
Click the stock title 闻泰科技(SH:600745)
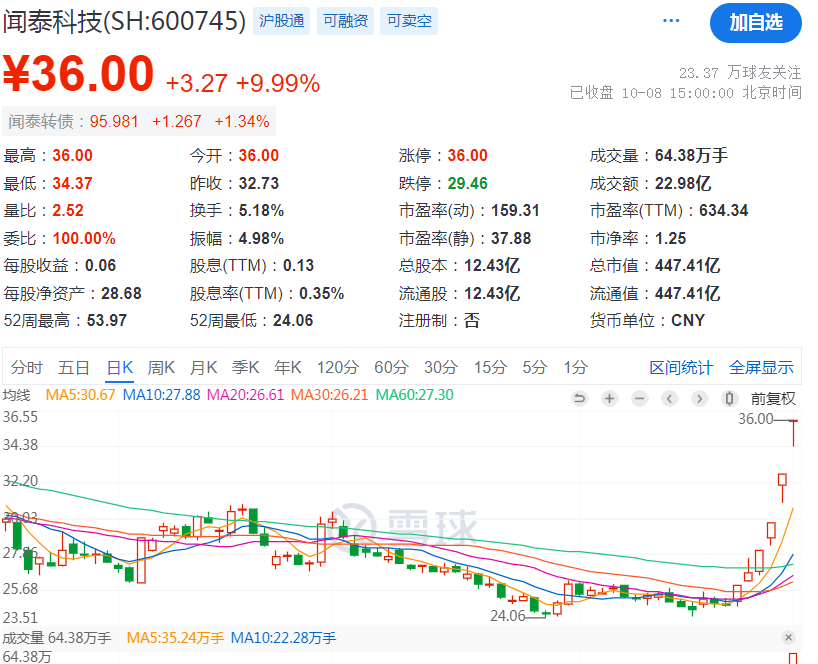[124, 21]
